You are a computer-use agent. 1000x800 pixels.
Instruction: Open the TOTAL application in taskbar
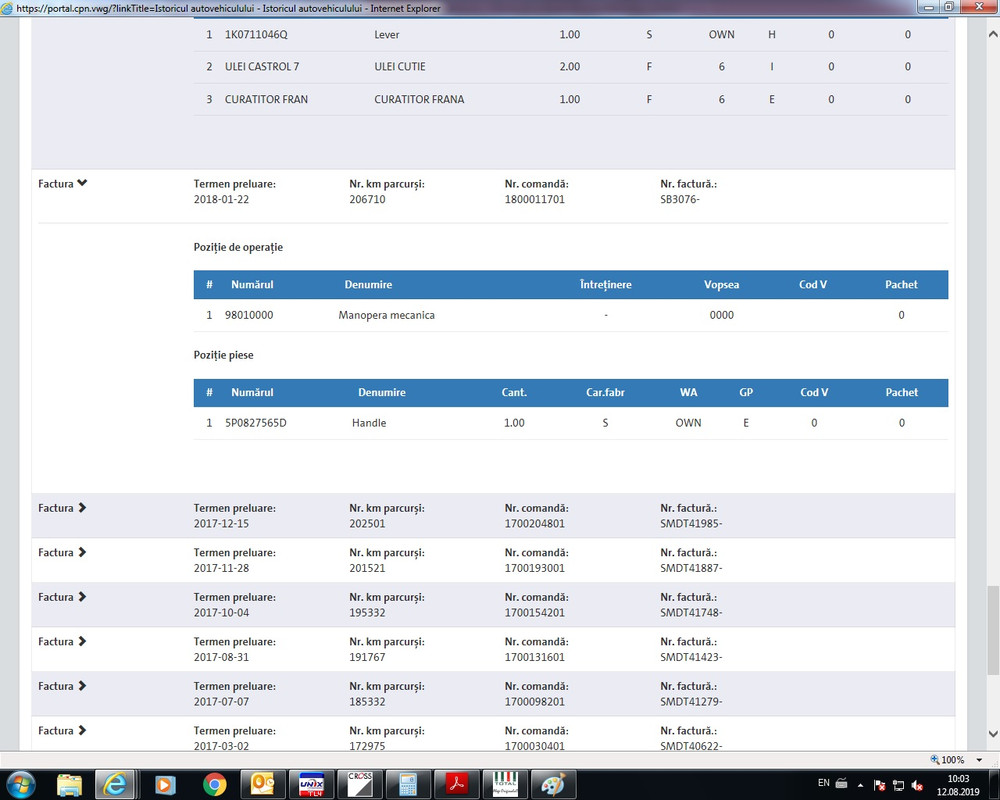tap(505, 784)
